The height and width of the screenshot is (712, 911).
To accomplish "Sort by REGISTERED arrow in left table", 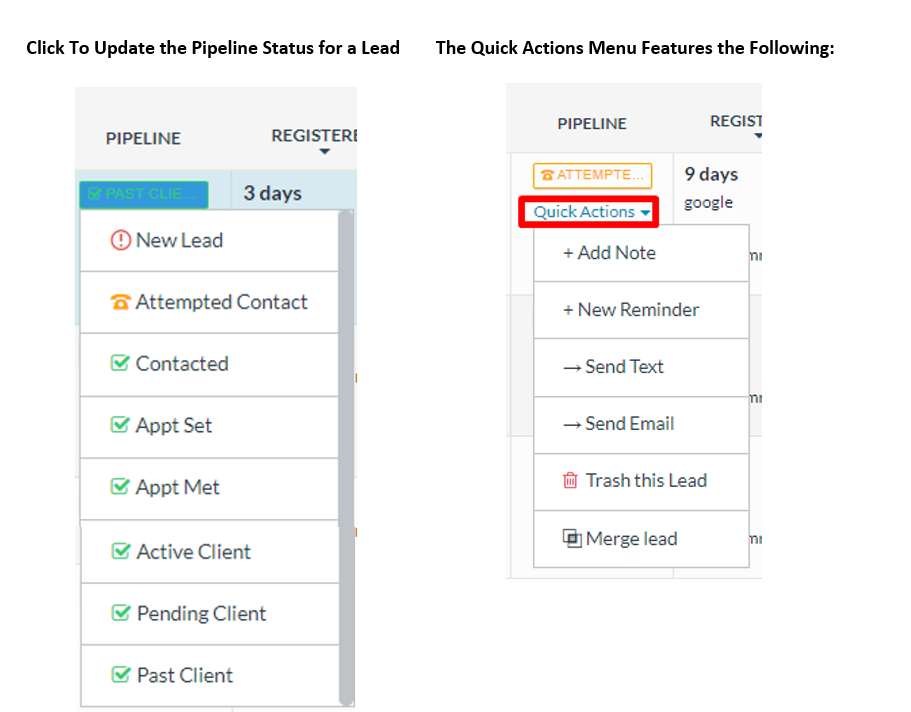I will click(x=325, y=152).
